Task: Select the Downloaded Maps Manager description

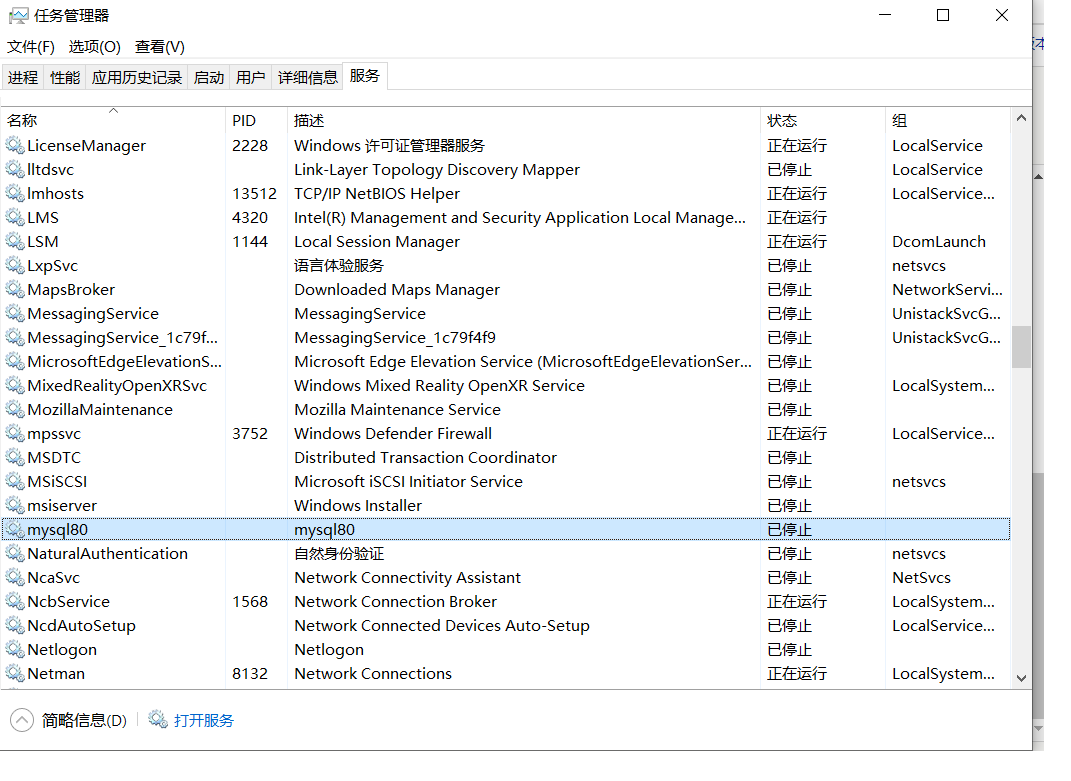Action: [x=397, y=289]
